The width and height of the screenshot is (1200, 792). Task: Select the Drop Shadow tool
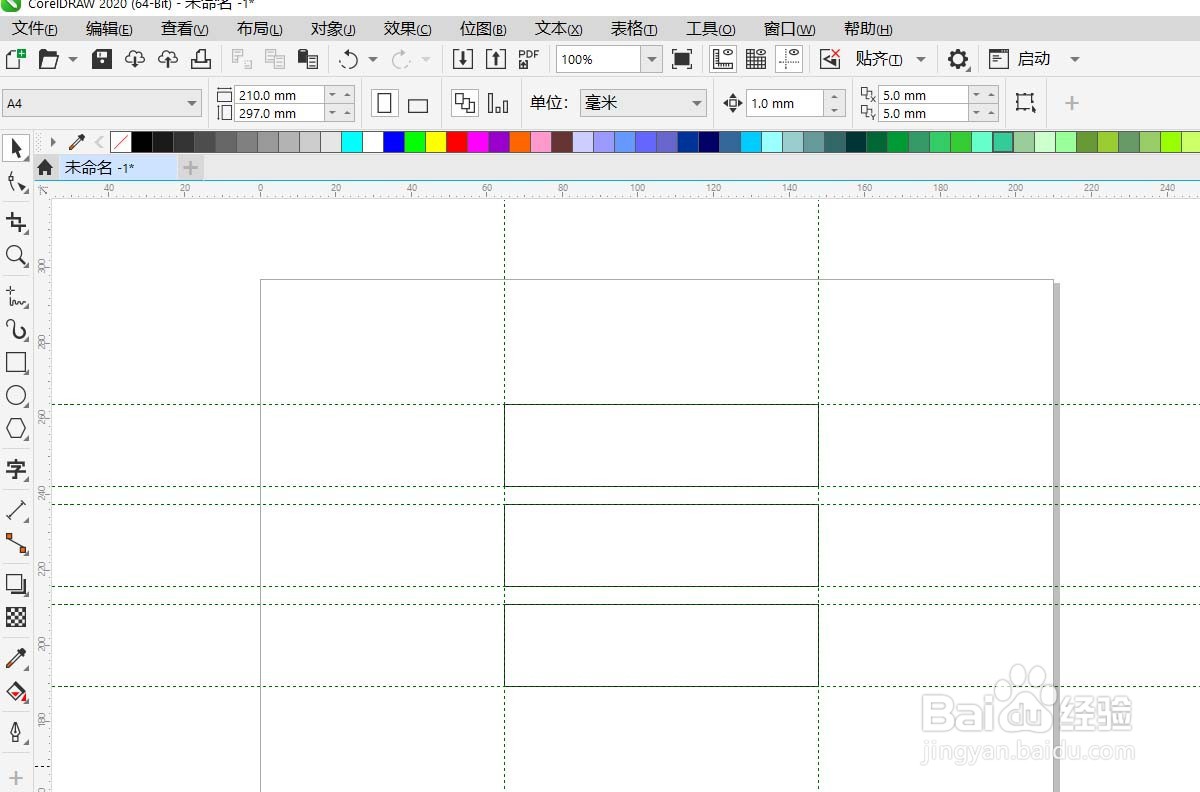pyautogui.click(x=16, y=584)
